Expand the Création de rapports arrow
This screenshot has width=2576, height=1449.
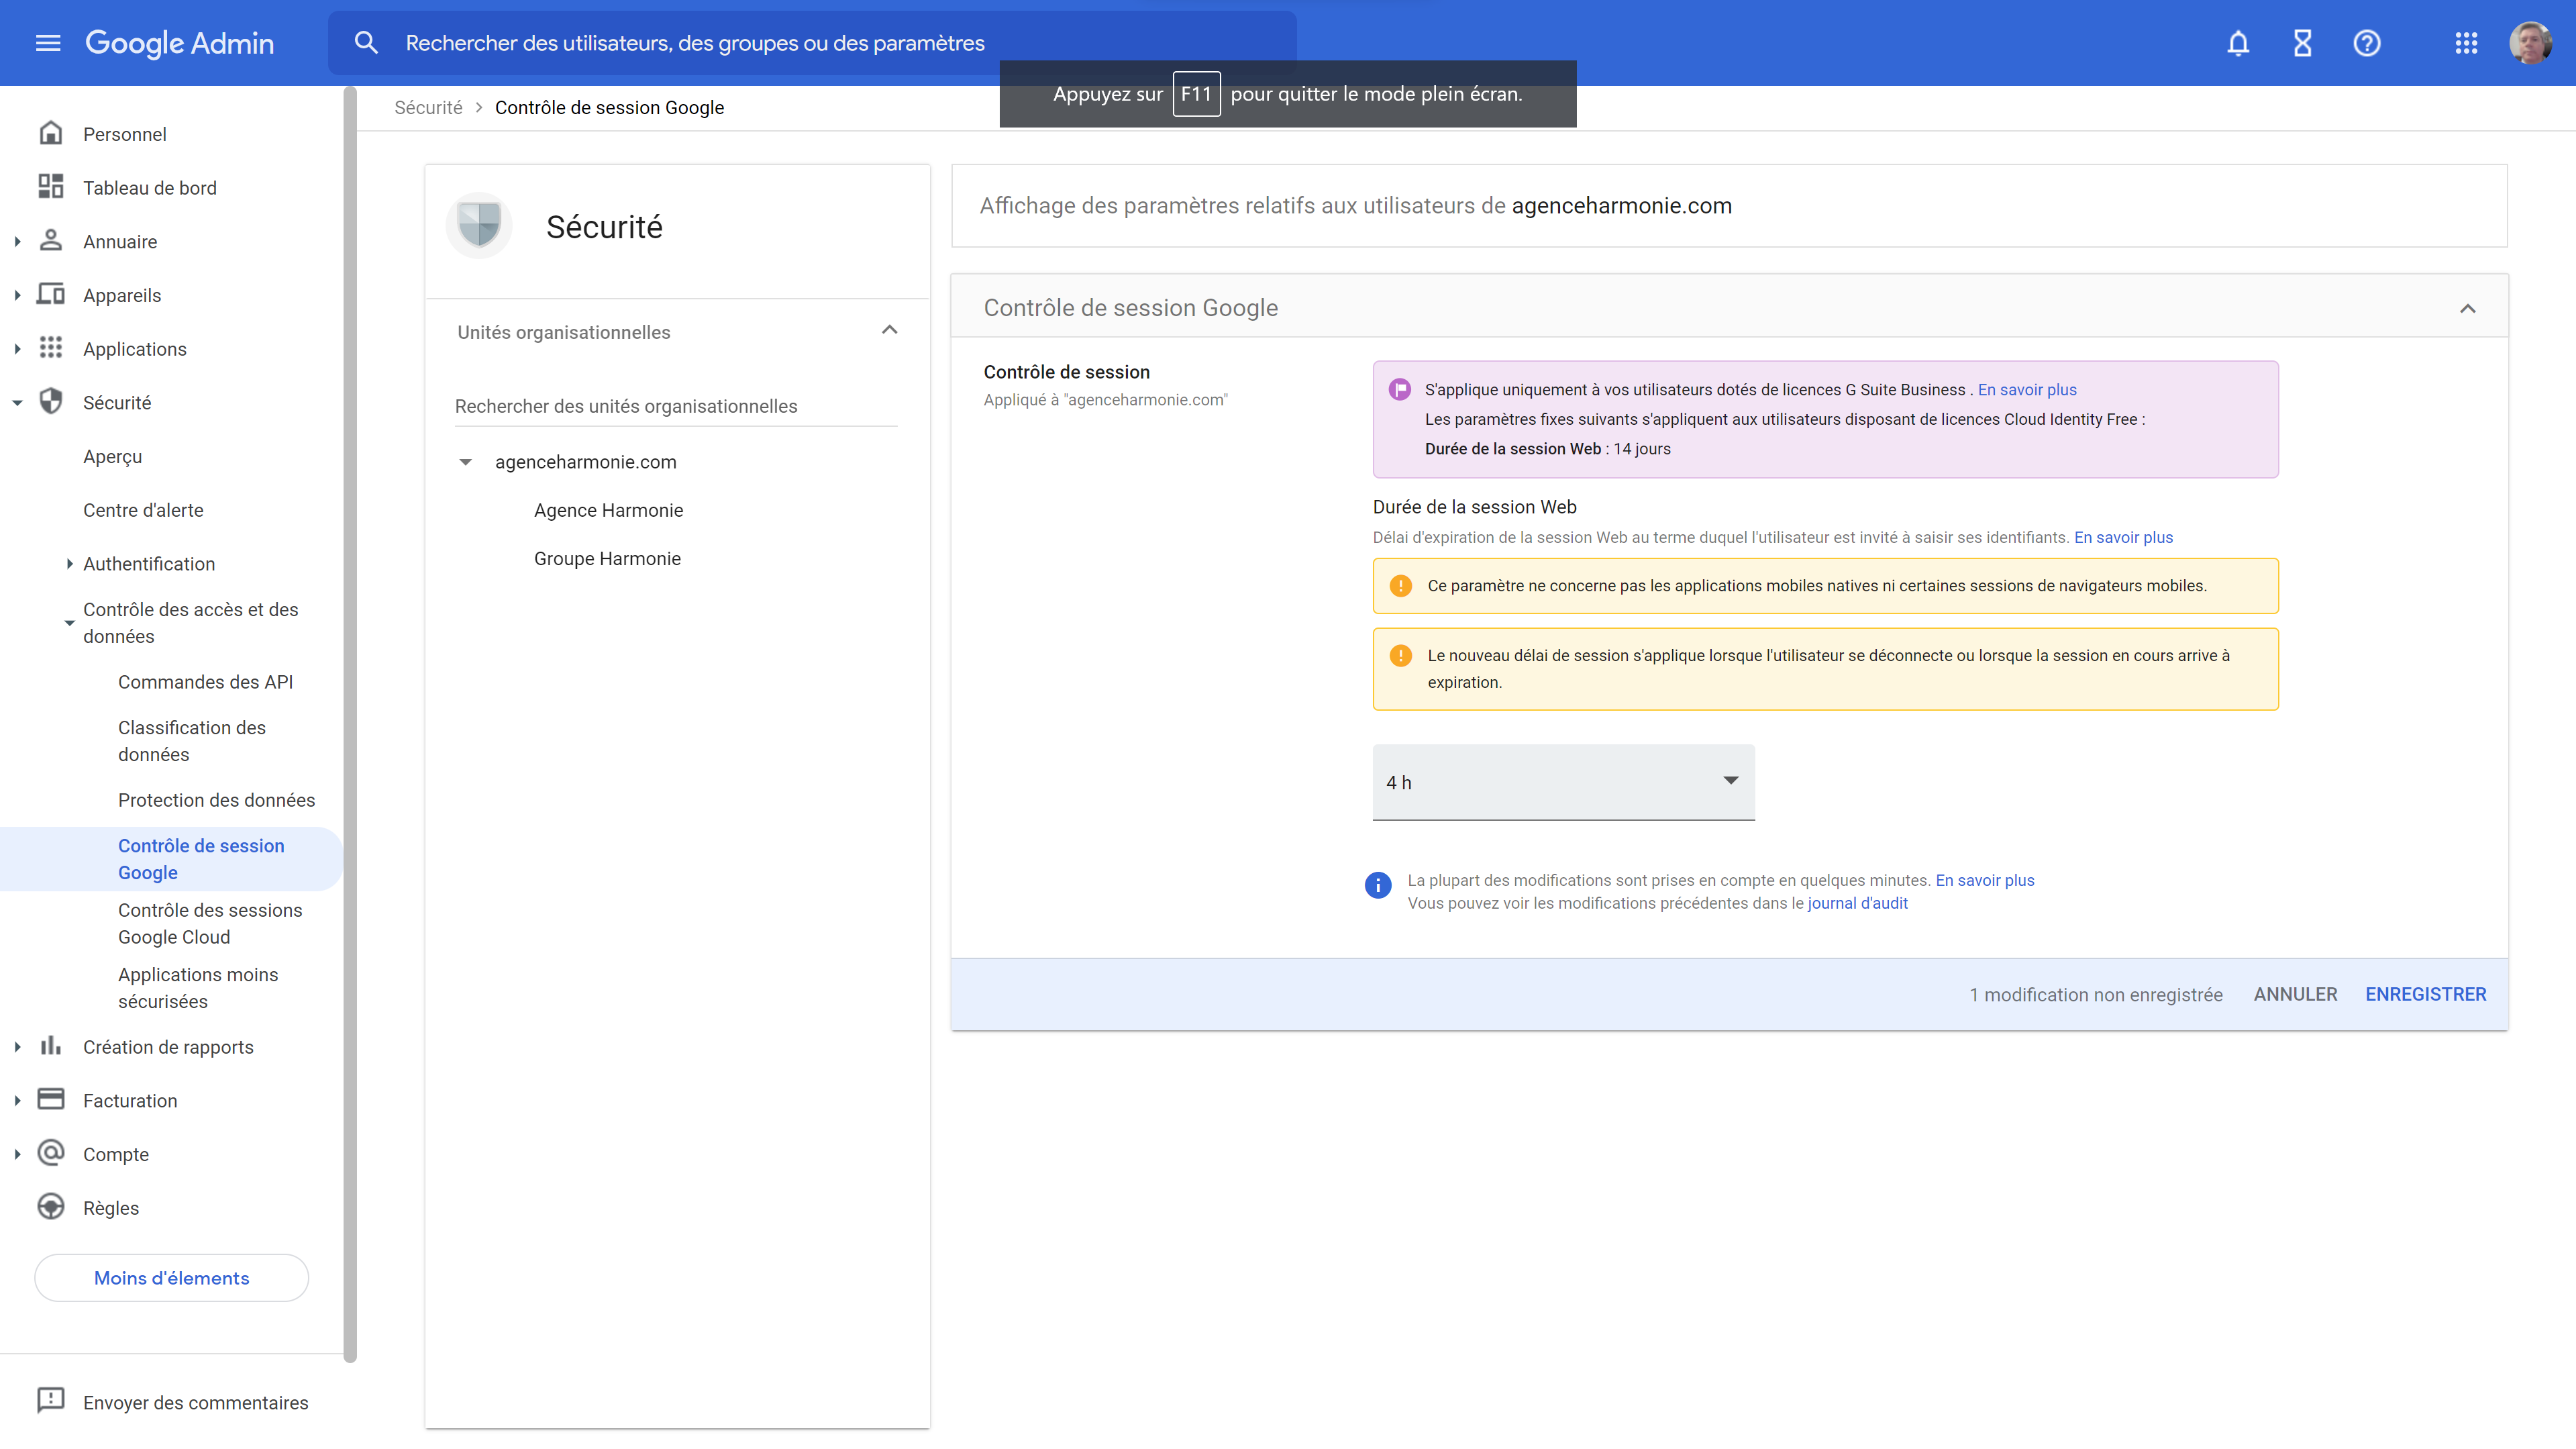pyautogui.click(x=17, y=1047)
